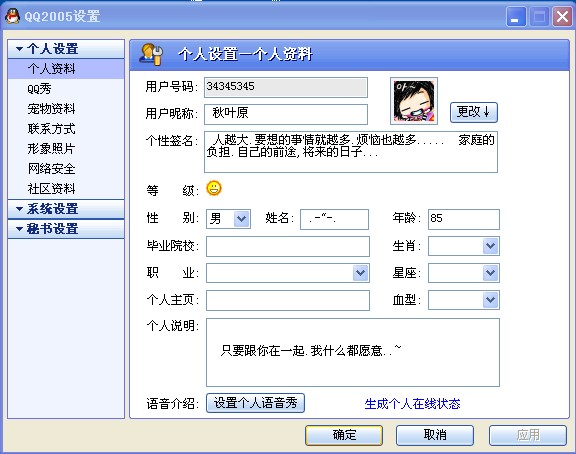Open the 血型 blood type dropdown
576x454 pixels.
(x=490, y=300)
